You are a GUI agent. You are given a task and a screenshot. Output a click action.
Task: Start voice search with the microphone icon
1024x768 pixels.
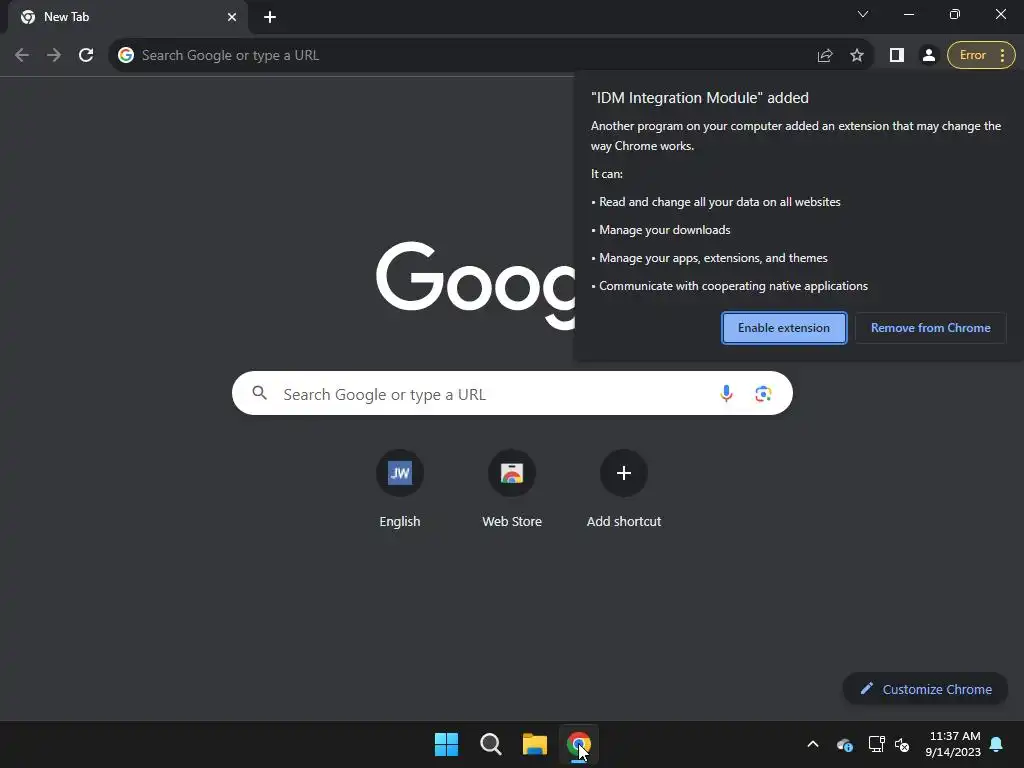pyautogui.click(x=726, y=393)
